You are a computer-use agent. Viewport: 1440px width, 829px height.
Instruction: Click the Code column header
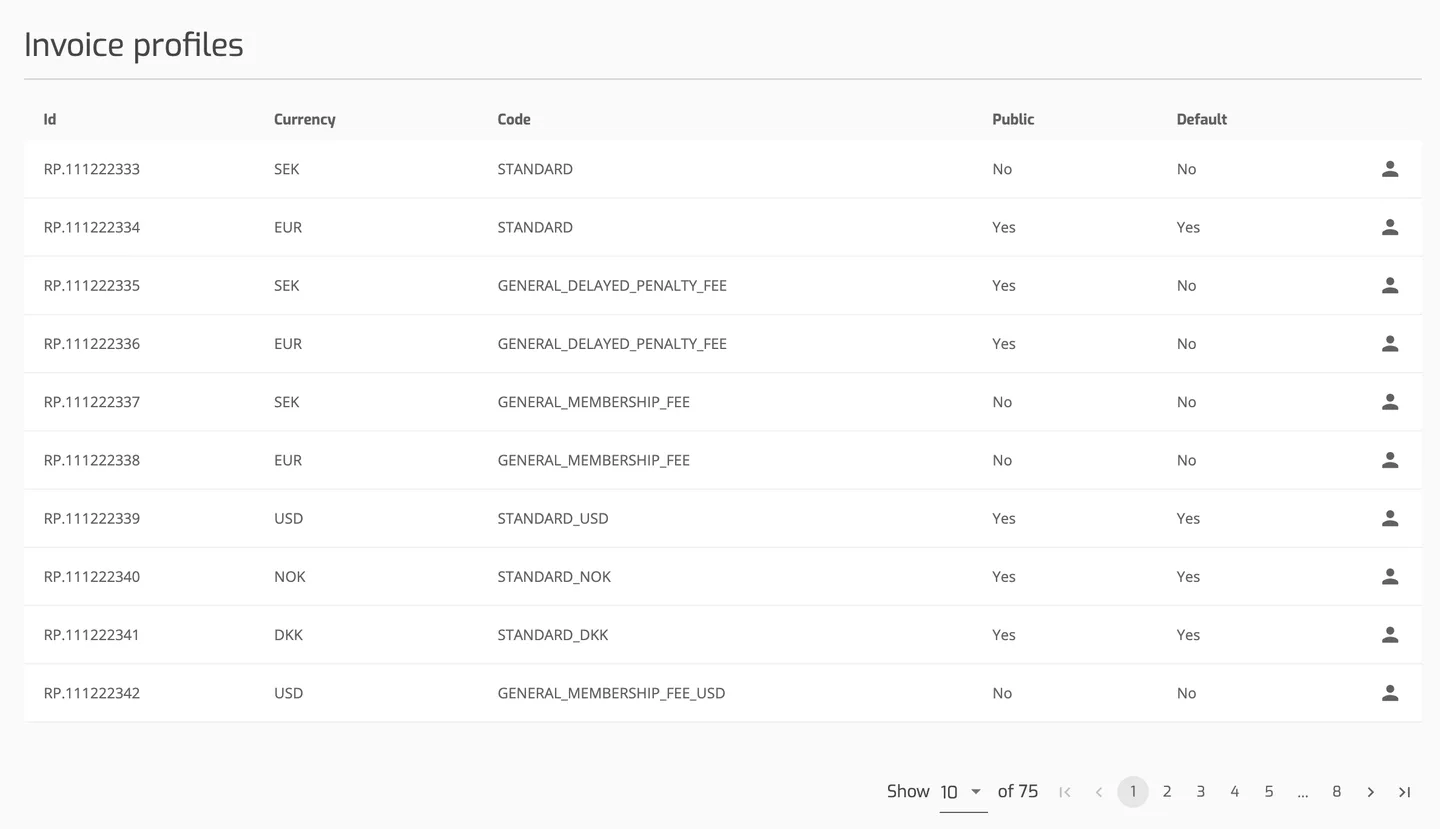pos(514,119)
